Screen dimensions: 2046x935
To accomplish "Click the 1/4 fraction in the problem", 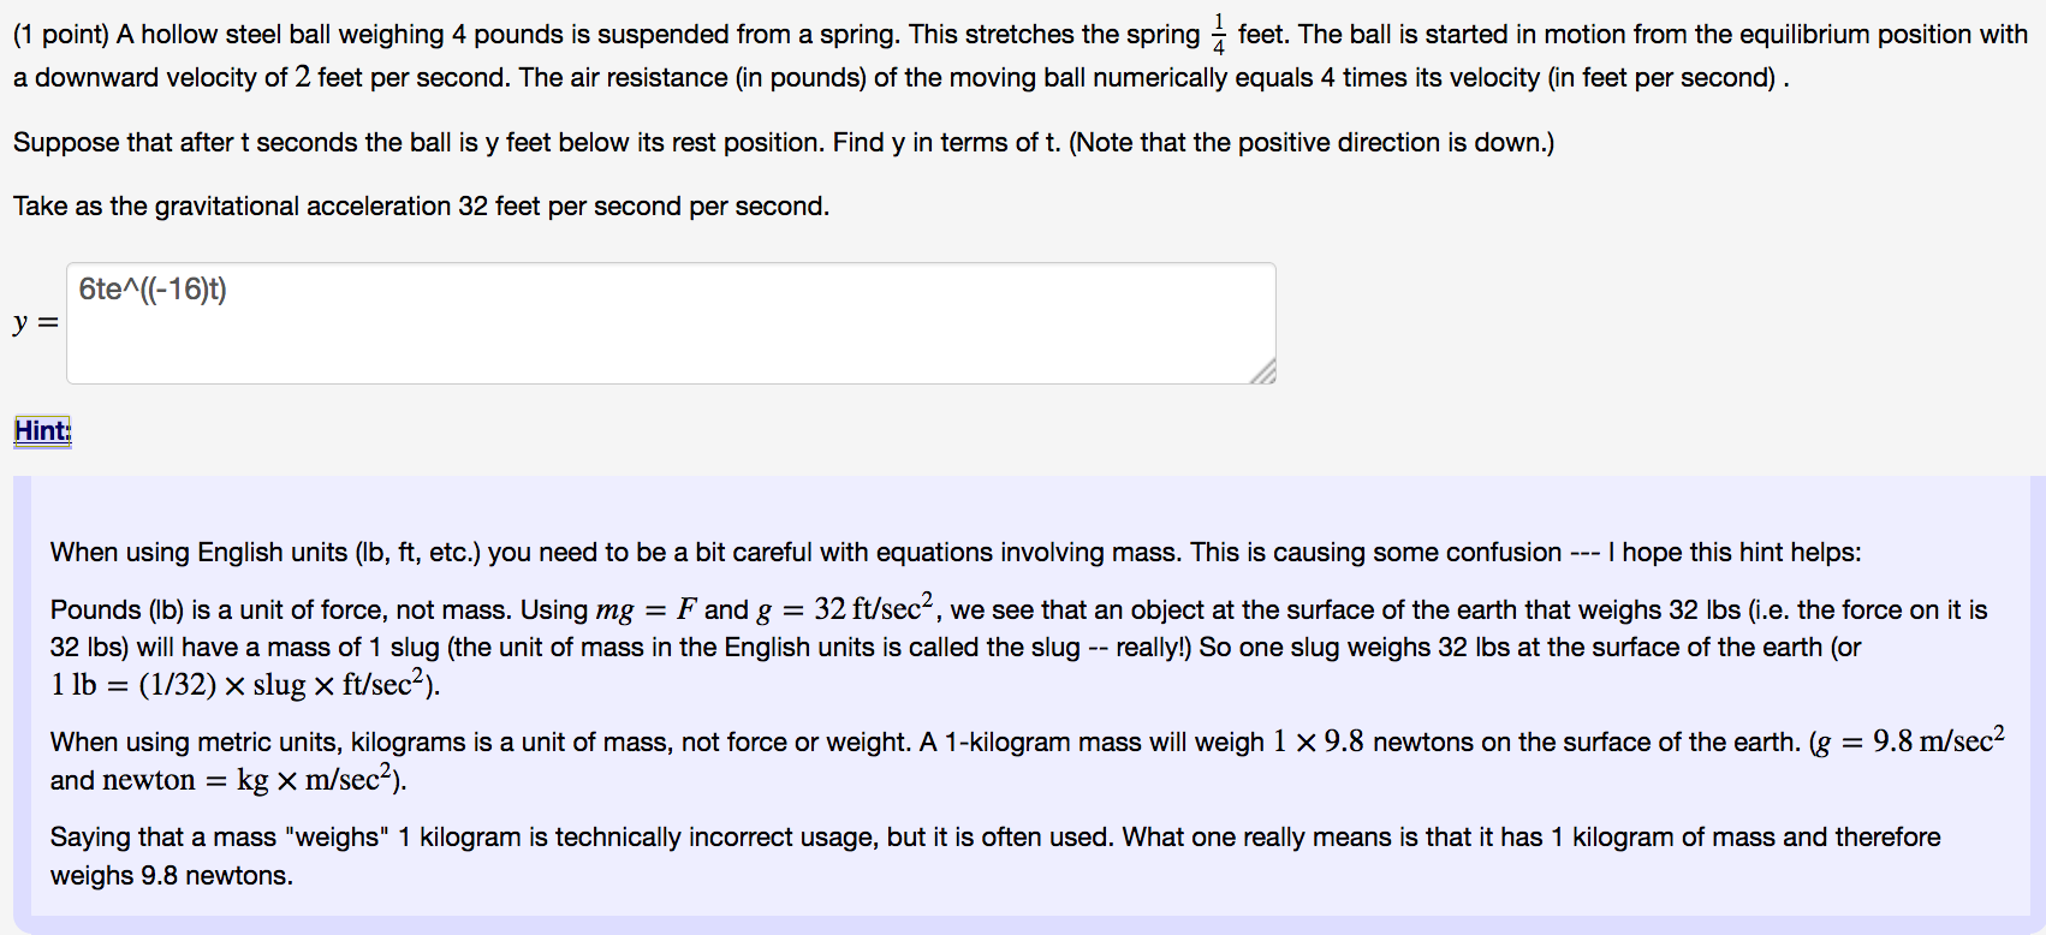I will (1218, 35).
